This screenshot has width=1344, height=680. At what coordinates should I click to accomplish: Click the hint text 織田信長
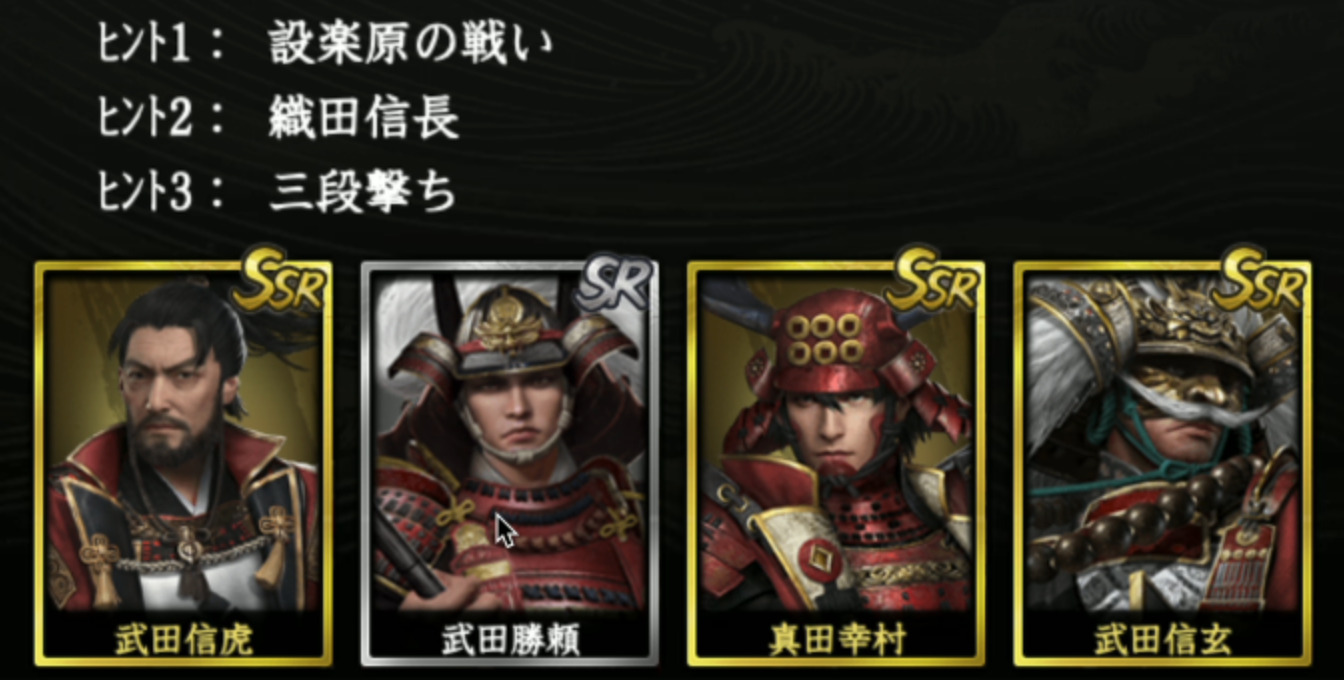coord(364,119)
